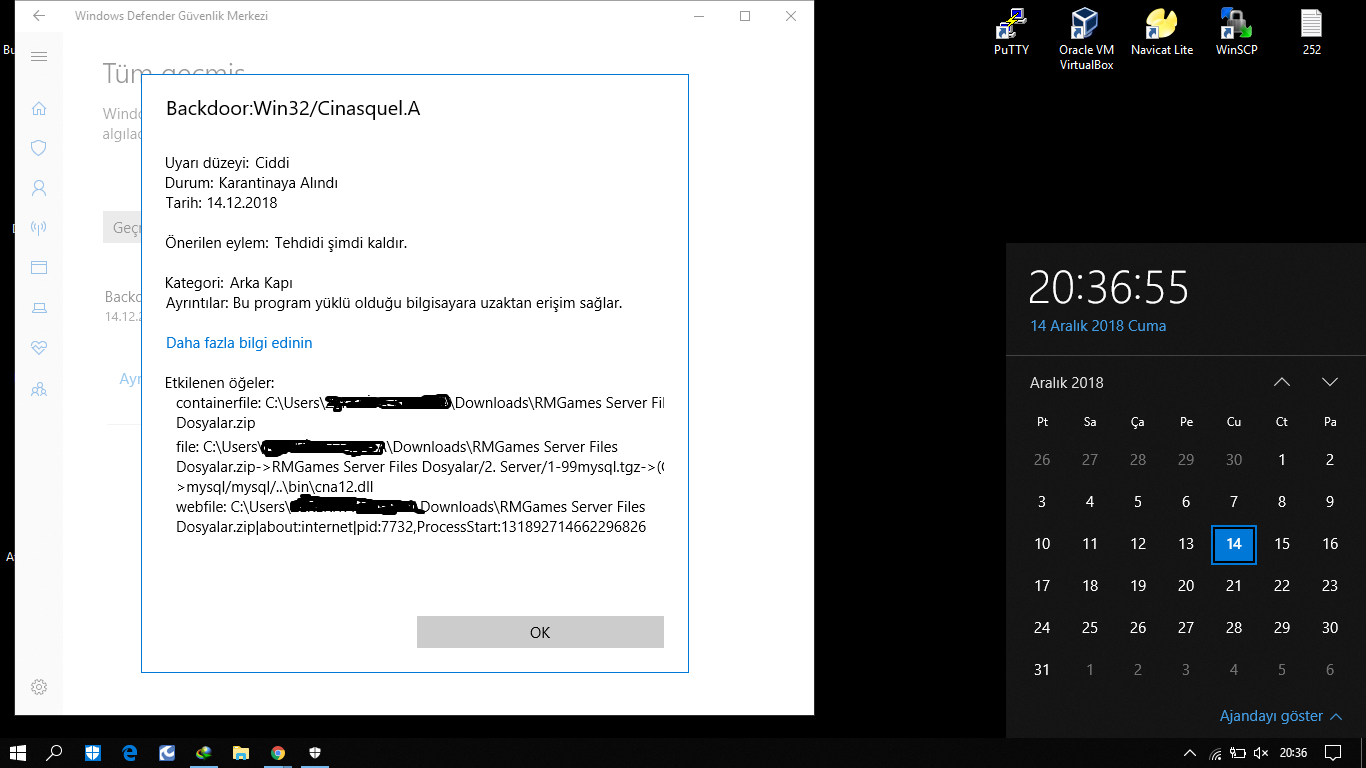Viewport: 1366px width, 768px height.
Task: Click OK in the threat details dialog
Action: click(540, 632)
